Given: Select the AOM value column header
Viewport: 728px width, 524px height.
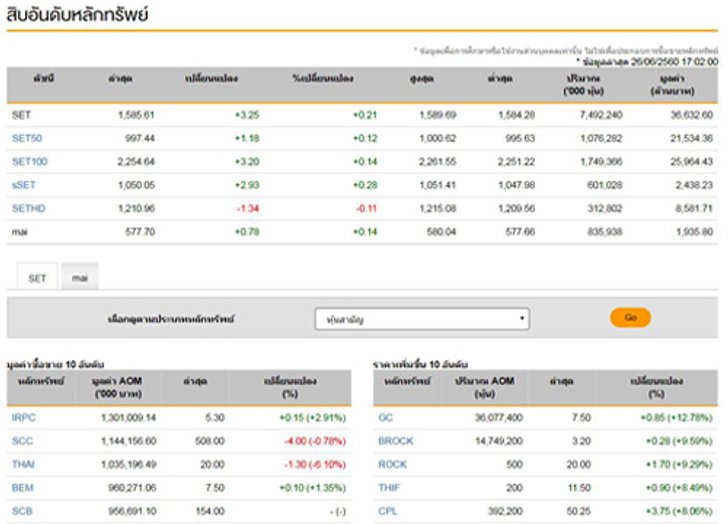Looking at the screenshot, I should (x=117, y=387).
